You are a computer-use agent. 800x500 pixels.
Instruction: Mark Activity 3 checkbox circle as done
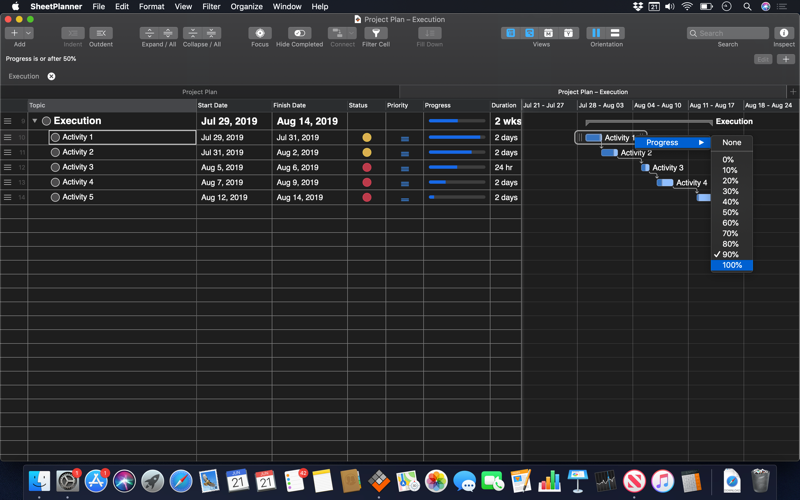coord(55,167)
